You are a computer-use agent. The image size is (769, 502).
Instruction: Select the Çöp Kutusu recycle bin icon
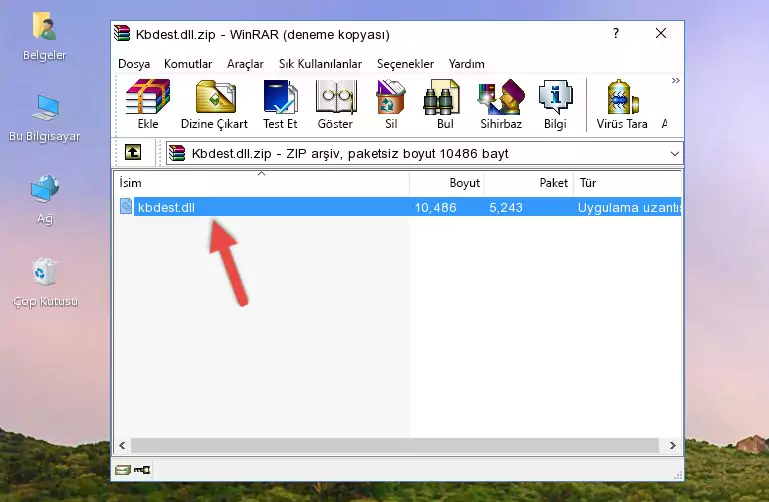click(45, 283)
